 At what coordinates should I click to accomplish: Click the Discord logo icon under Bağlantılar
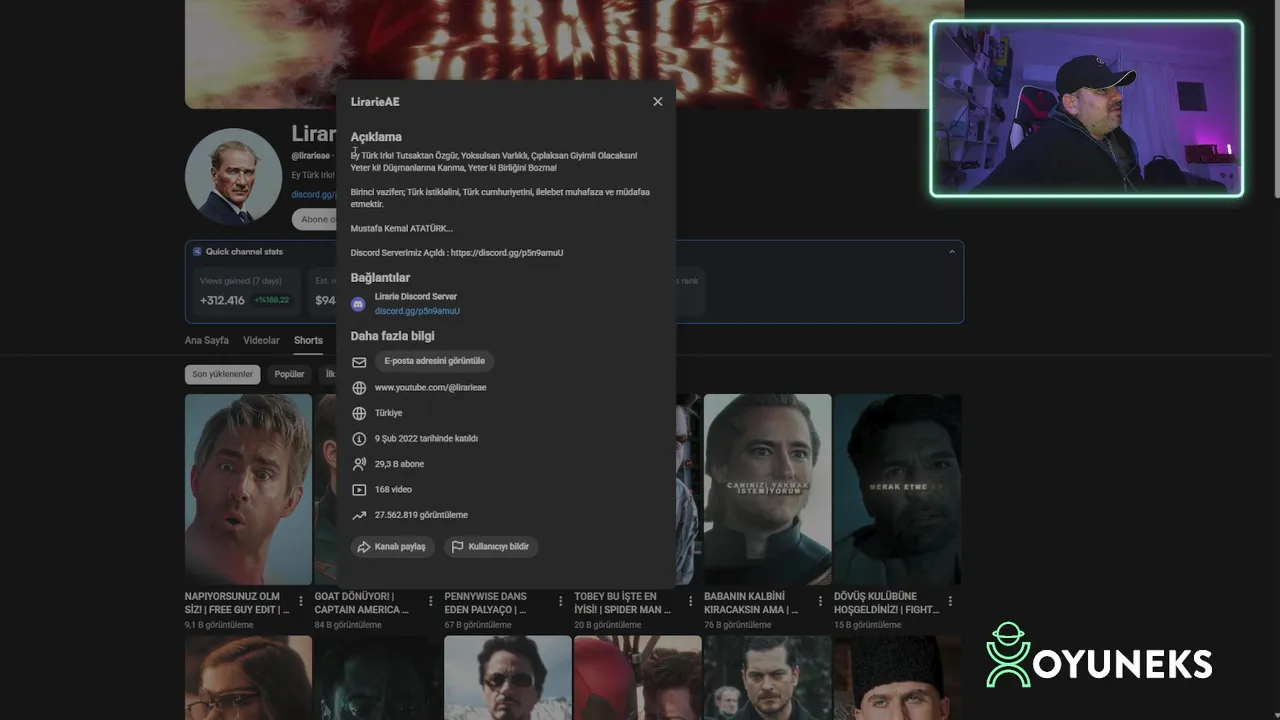pos(359,304)
